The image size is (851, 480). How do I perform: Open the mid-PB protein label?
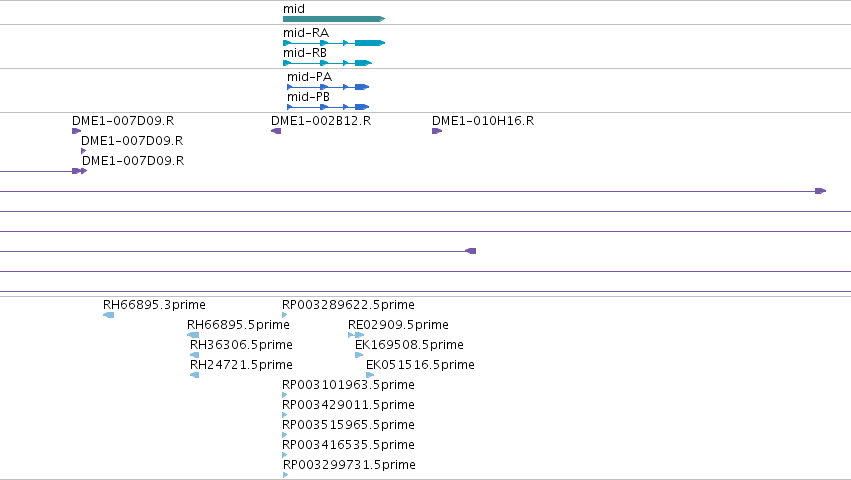pos(308,97)
